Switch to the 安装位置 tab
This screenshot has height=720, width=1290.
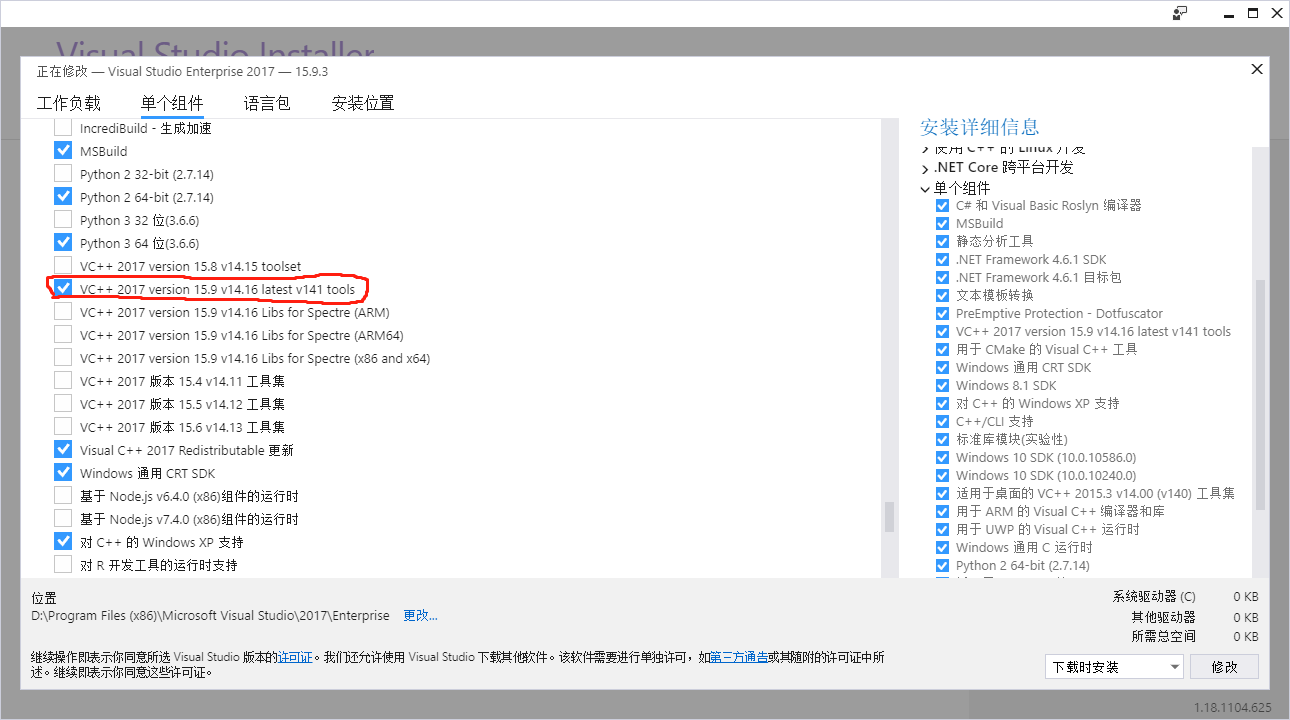362,102
